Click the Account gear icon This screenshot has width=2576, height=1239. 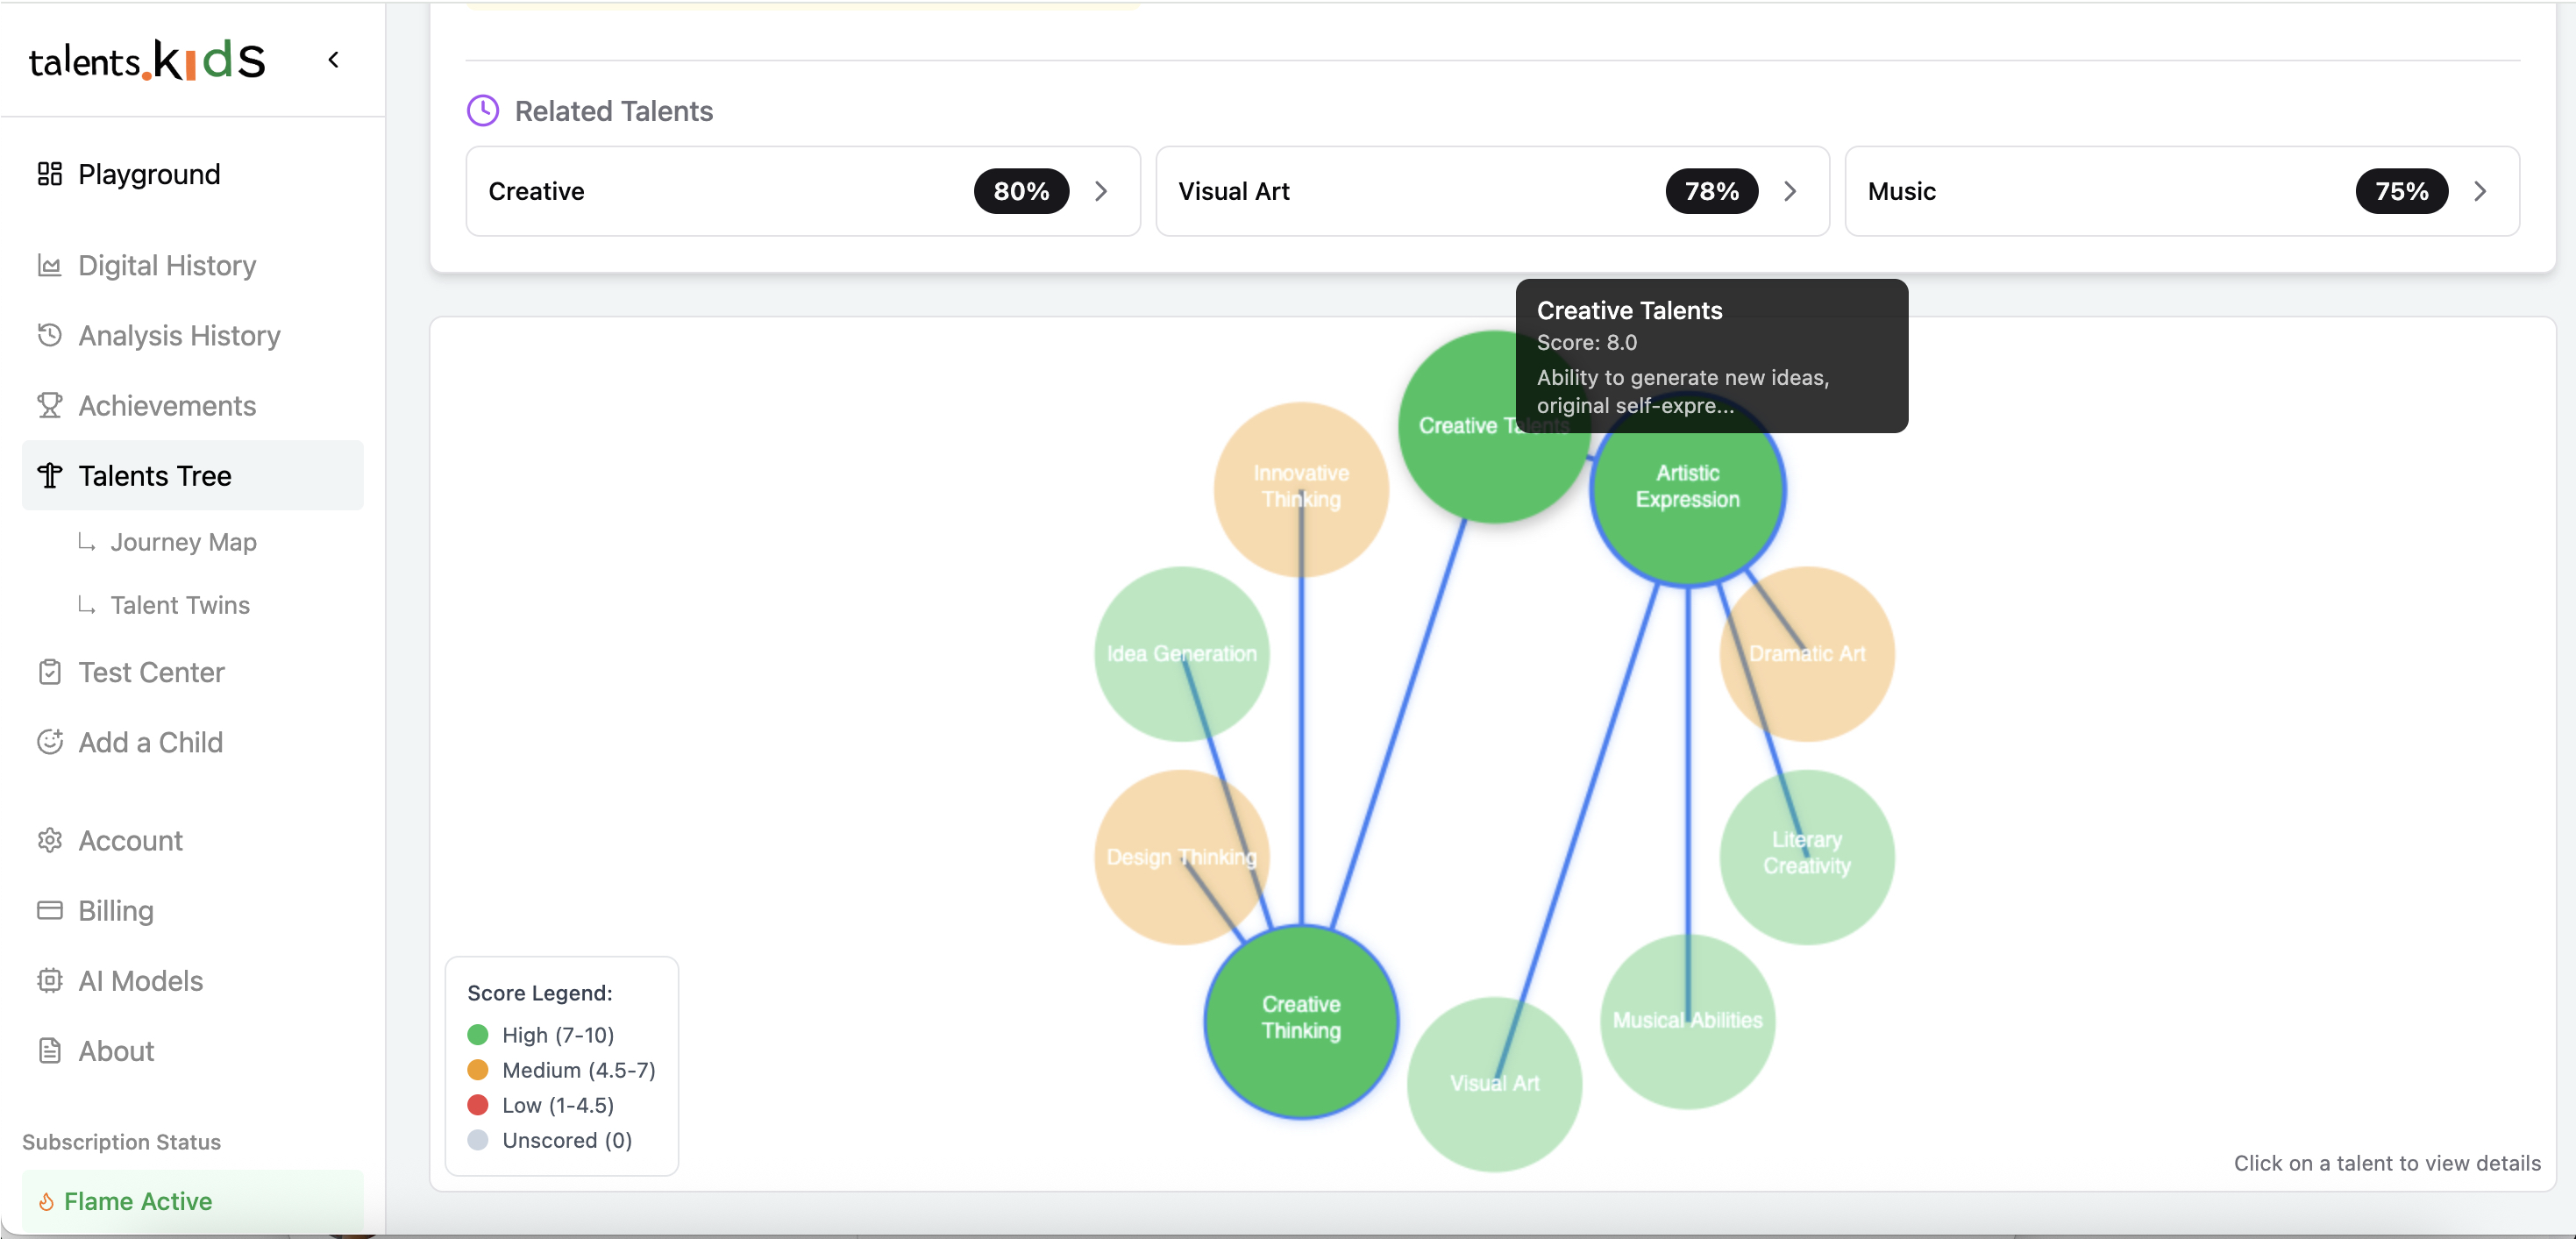[x=50, y=840]
